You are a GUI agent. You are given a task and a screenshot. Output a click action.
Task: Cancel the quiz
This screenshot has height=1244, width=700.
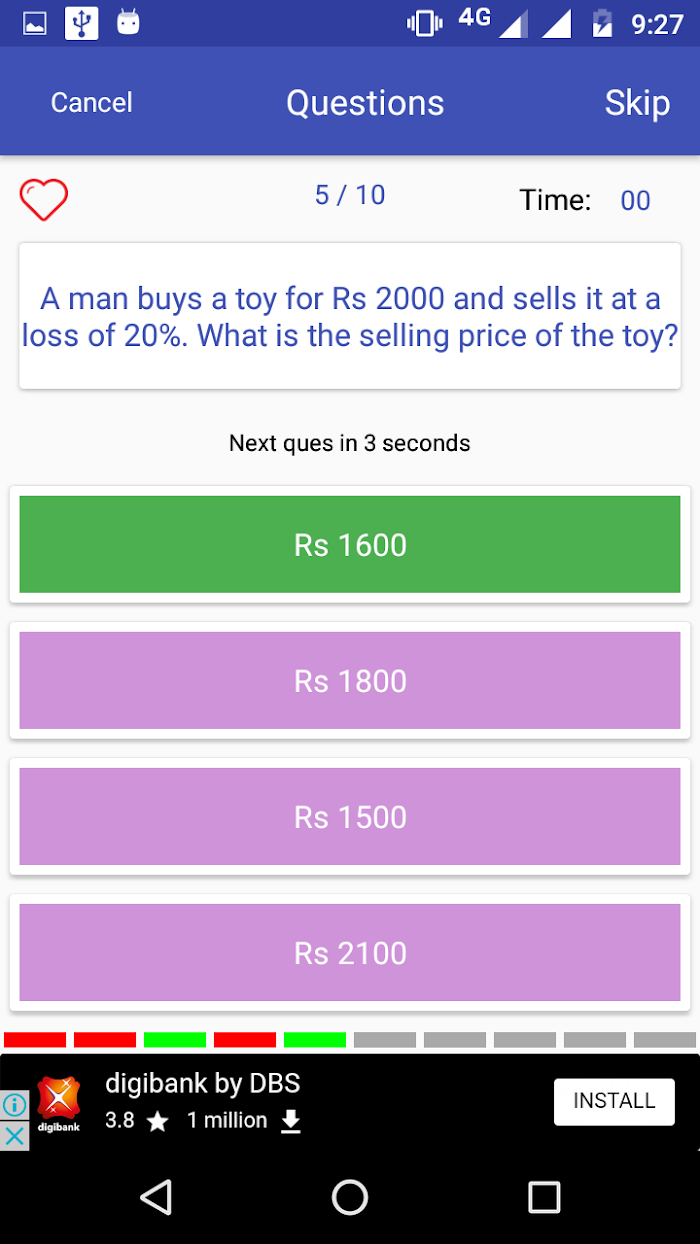[x=92, y=102]
